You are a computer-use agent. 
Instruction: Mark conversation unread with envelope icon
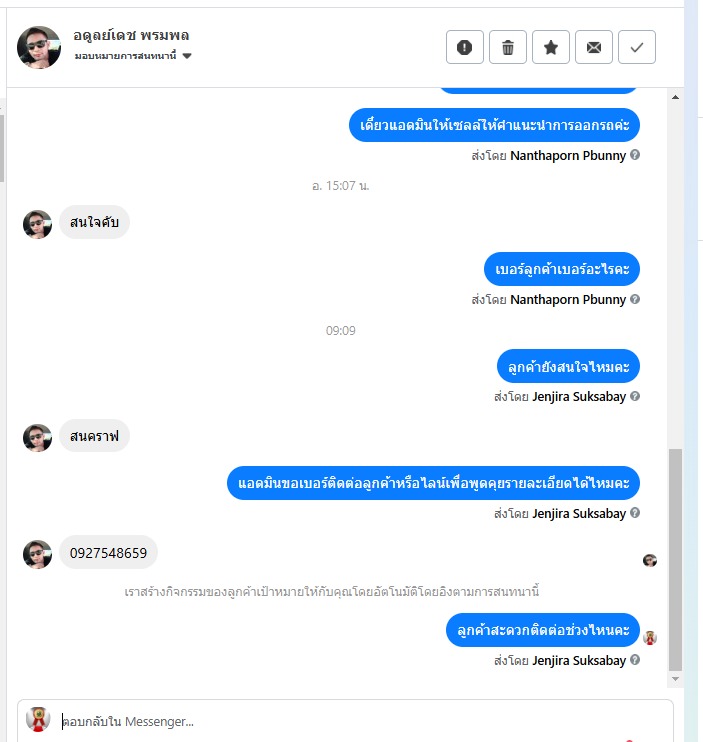[x=594, y=47]
